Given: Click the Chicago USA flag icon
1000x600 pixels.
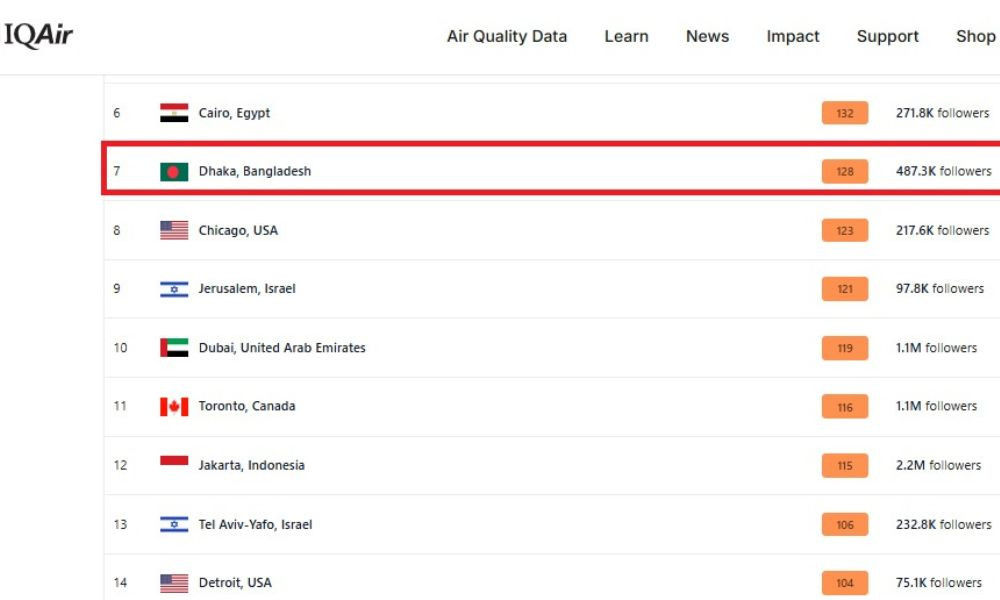Looking at the screenshot, I should pos(174,230).
